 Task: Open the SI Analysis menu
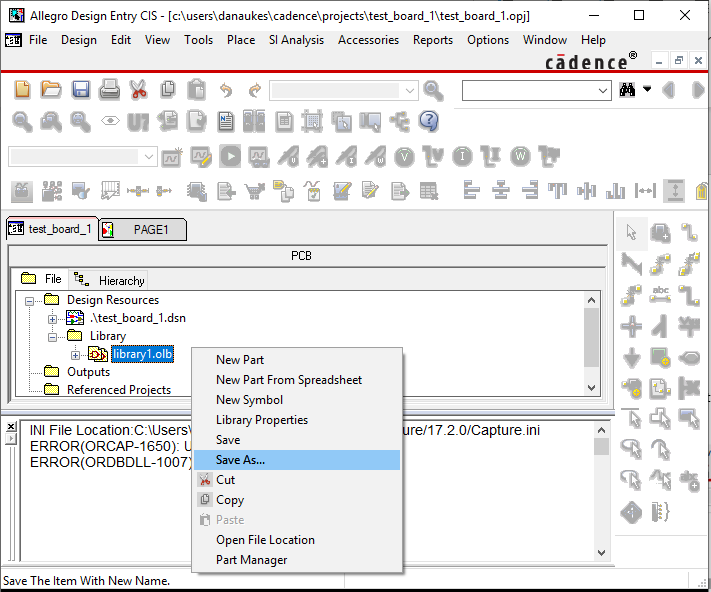coord(296,40)
